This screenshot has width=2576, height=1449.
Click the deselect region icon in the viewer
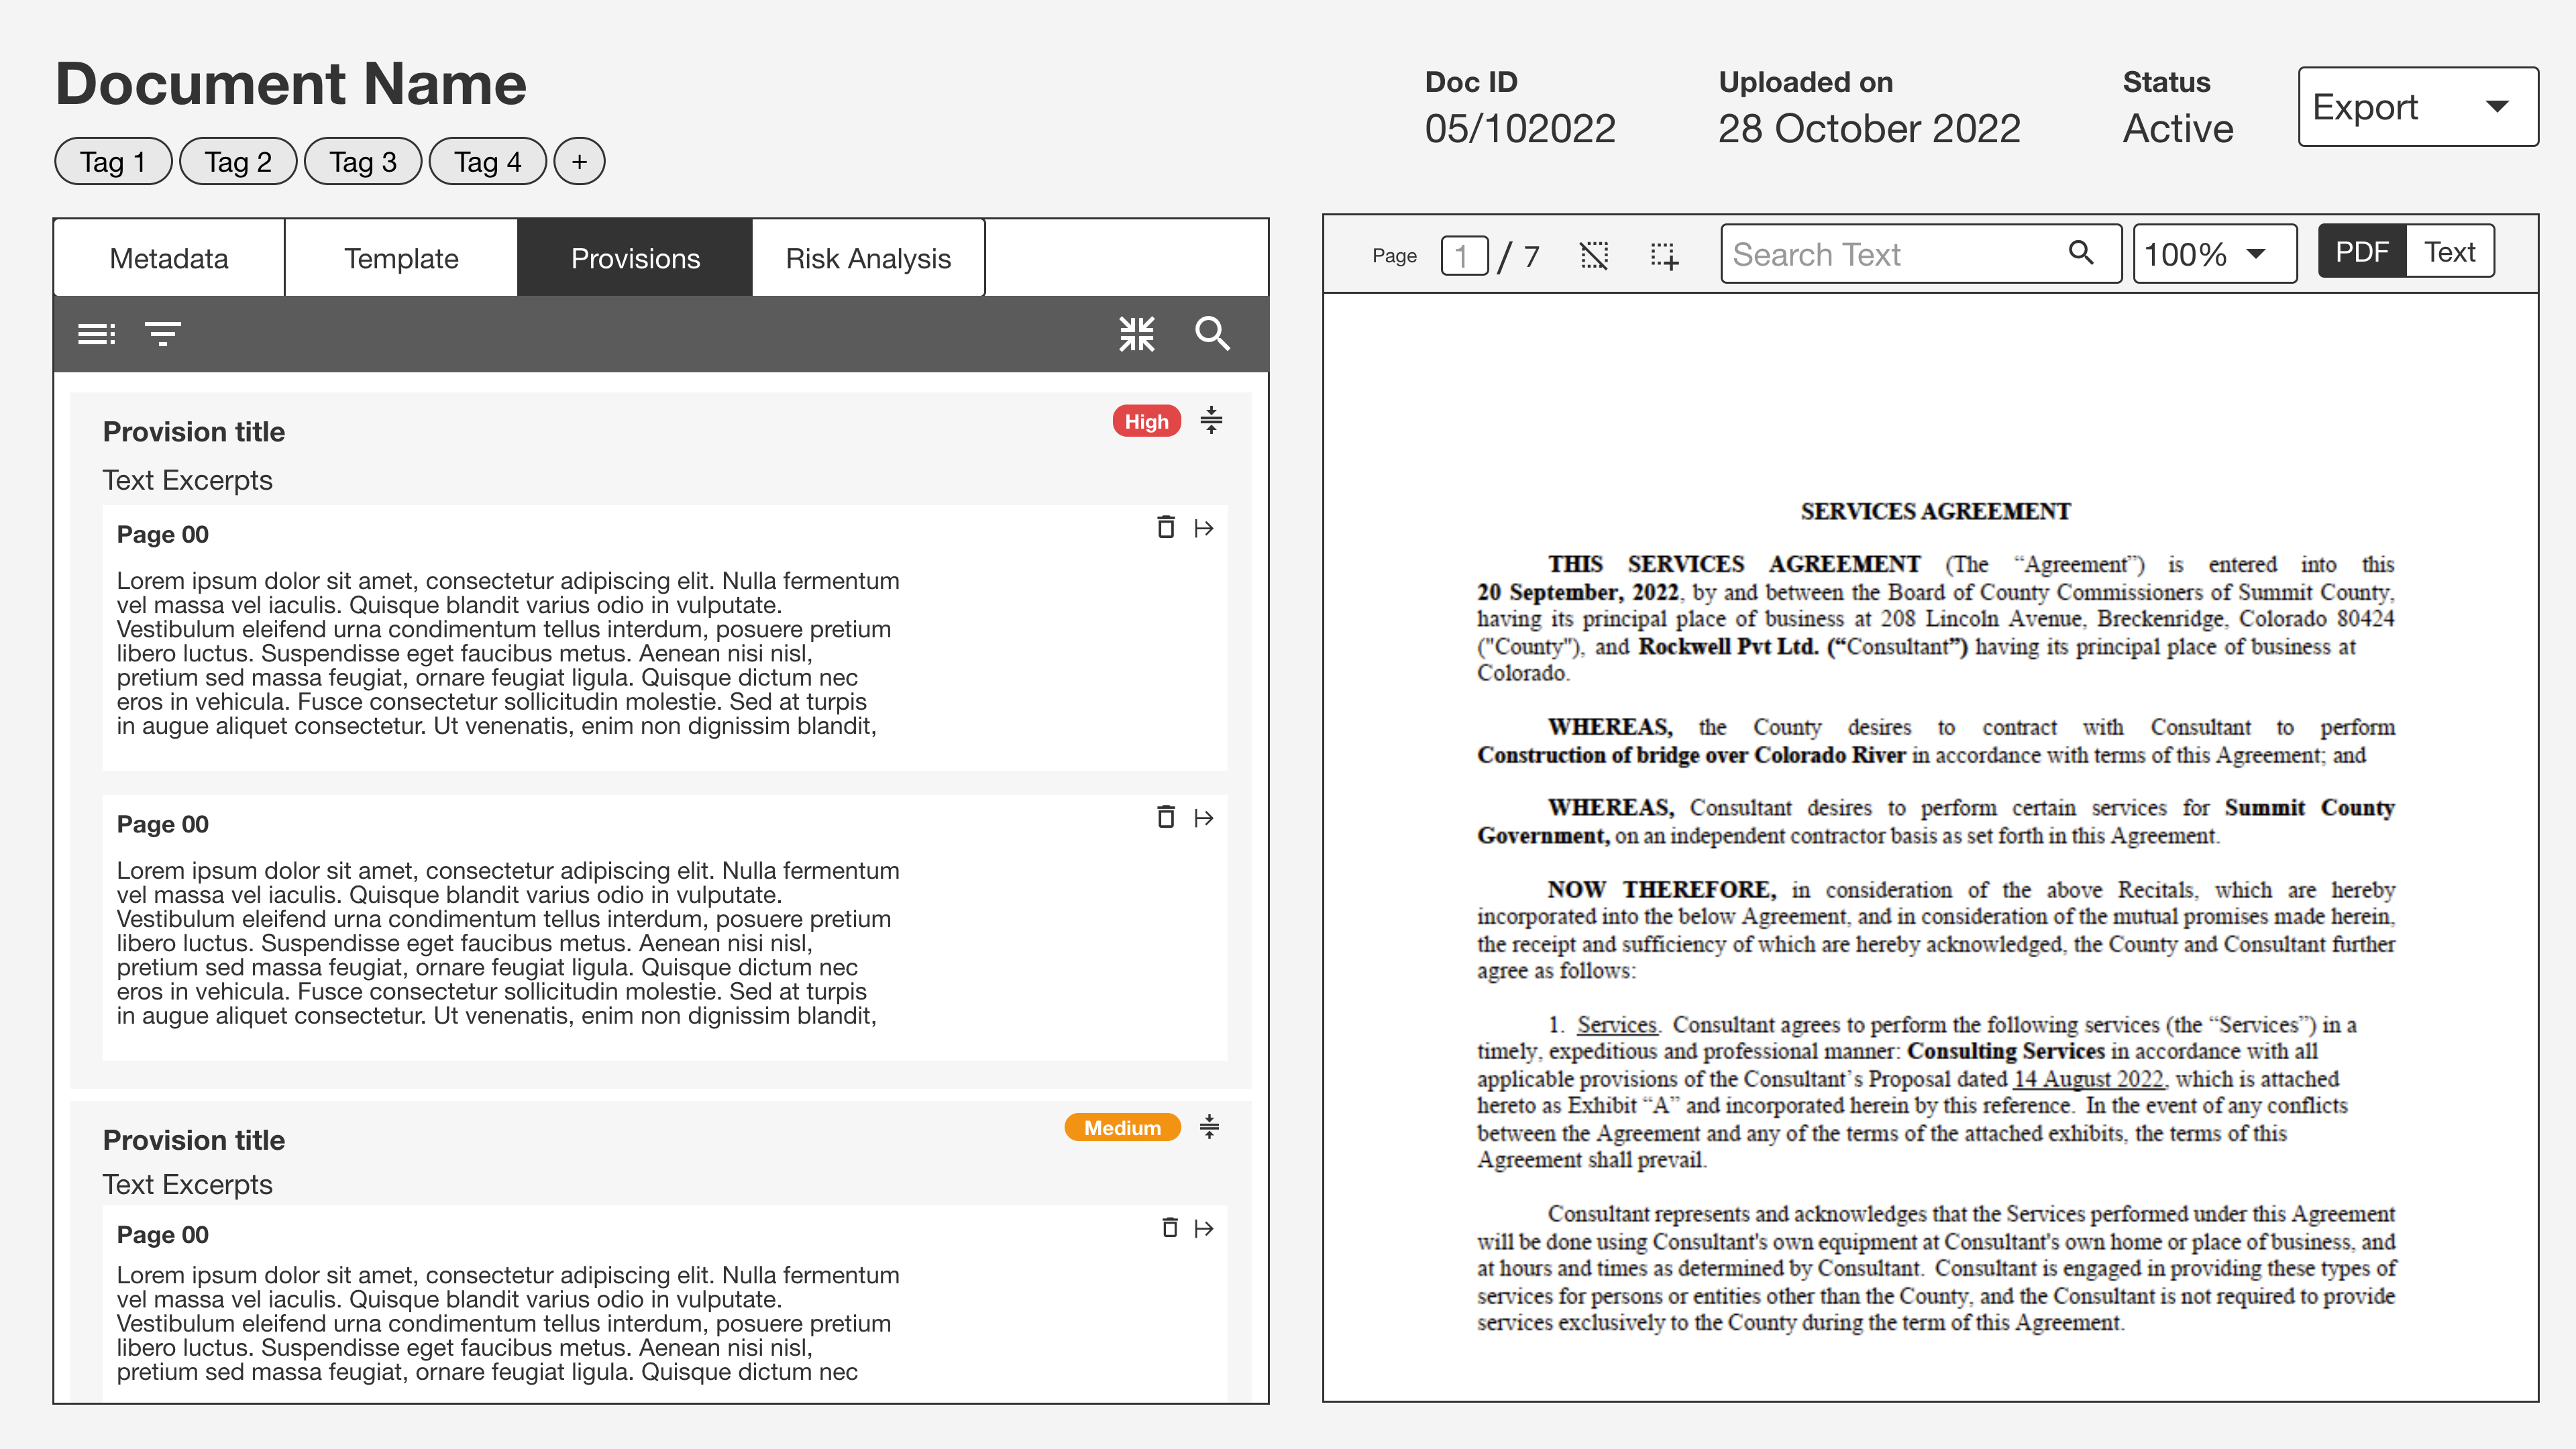1593,255
